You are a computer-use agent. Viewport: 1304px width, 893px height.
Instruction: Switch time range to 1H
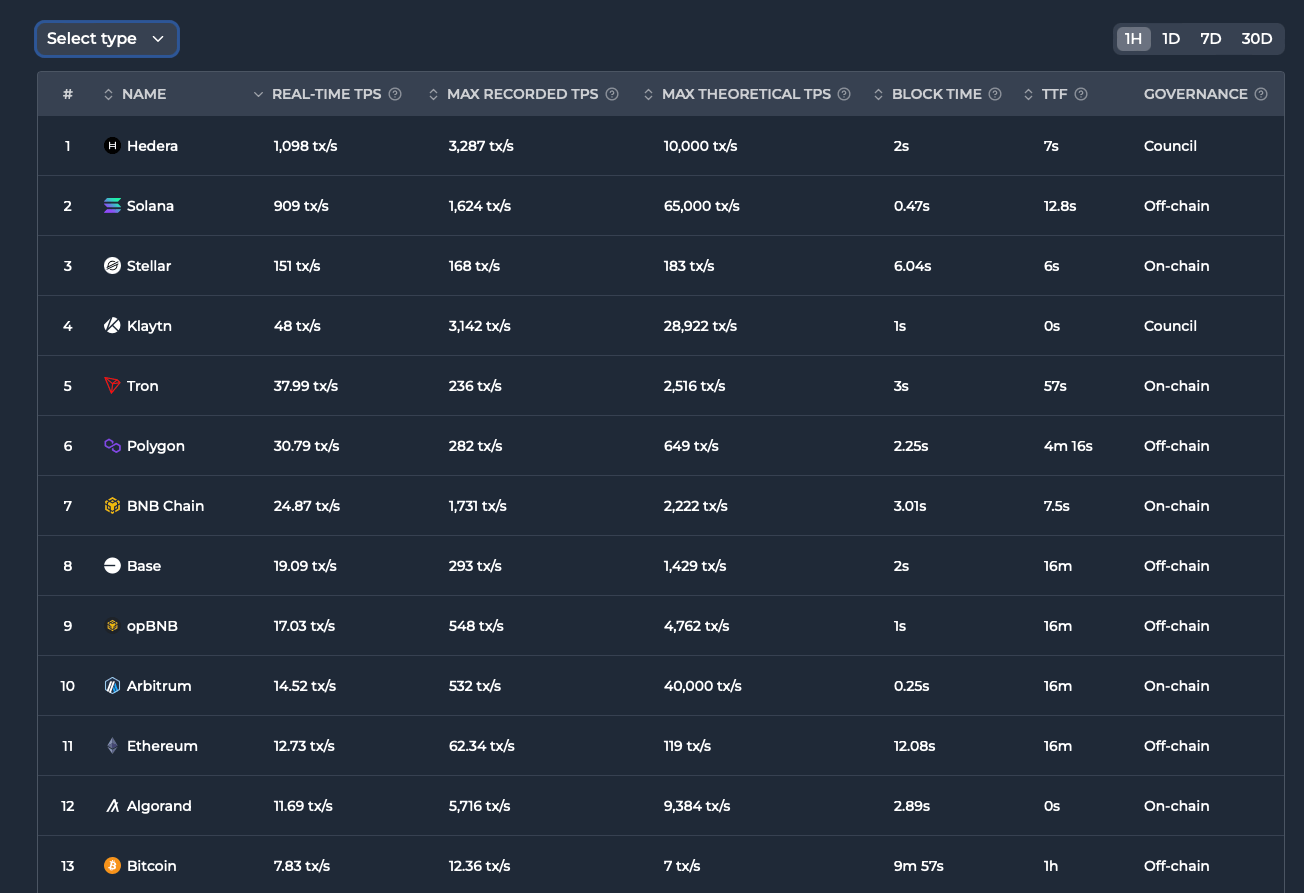[1133, 39]
